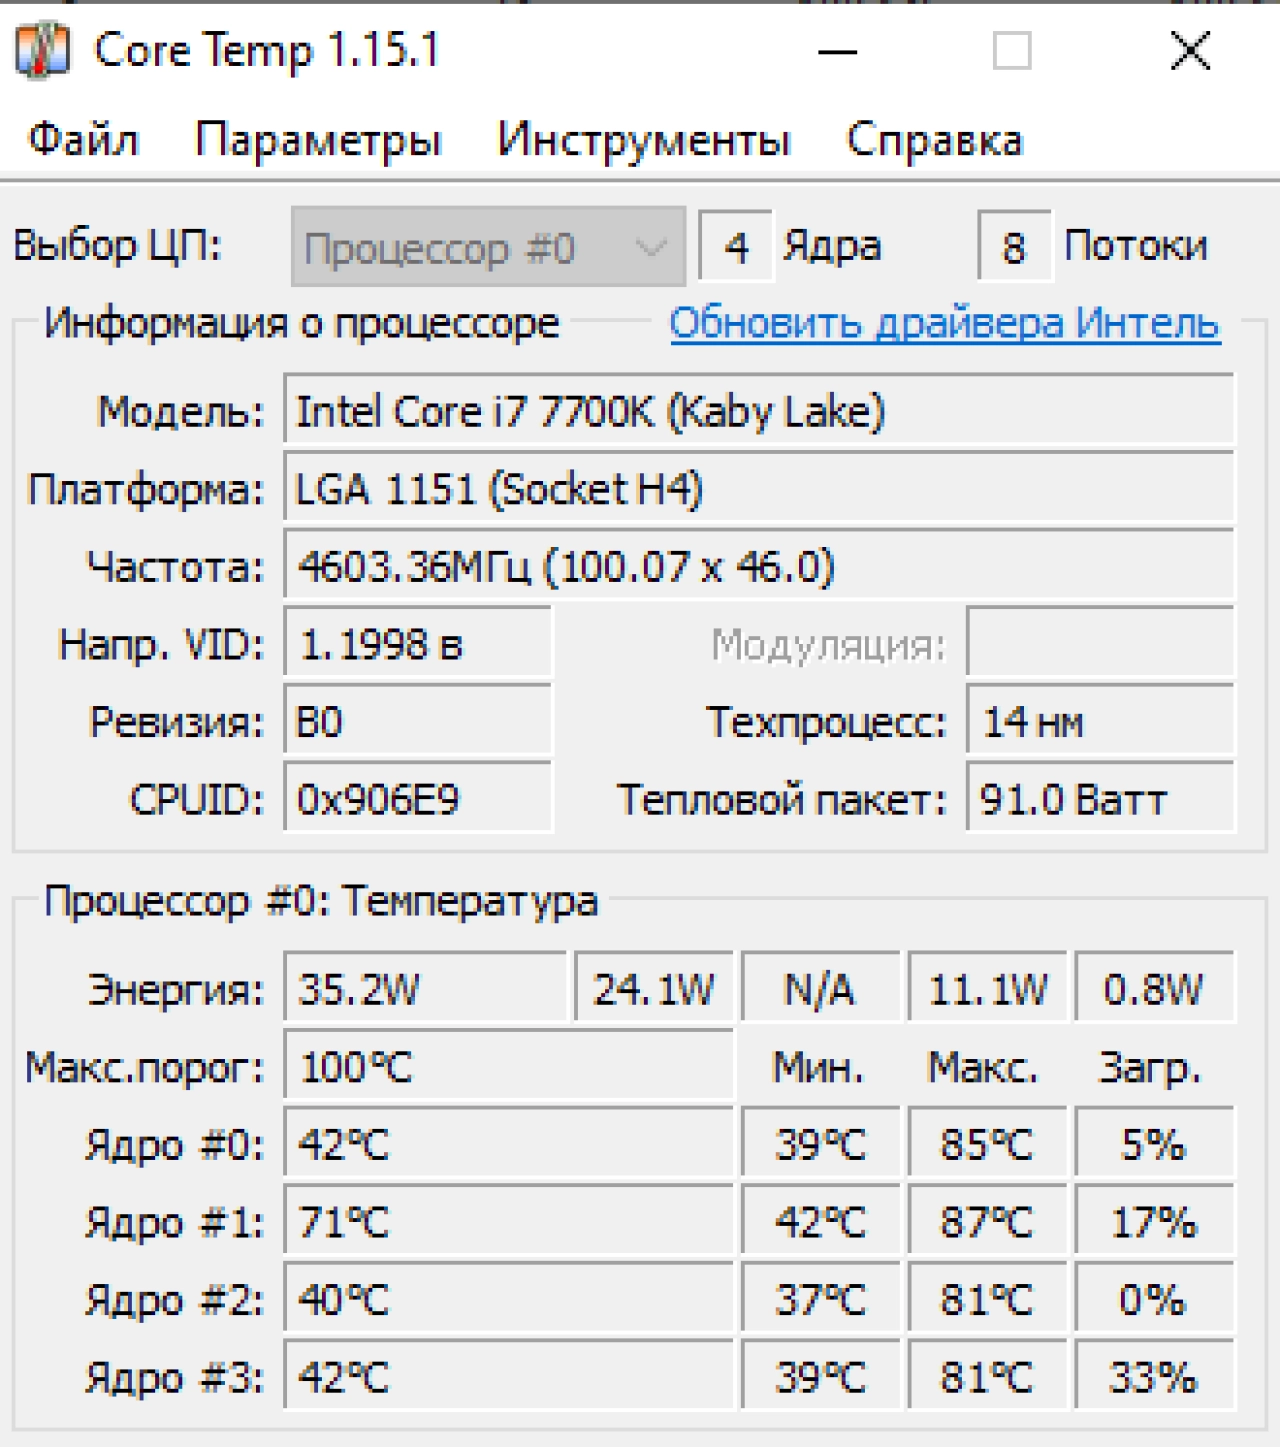This screenshot has height=1447, width=1280.
Task: Expand the Процессор #0 dropdown
Action: (x=488, y=247)
